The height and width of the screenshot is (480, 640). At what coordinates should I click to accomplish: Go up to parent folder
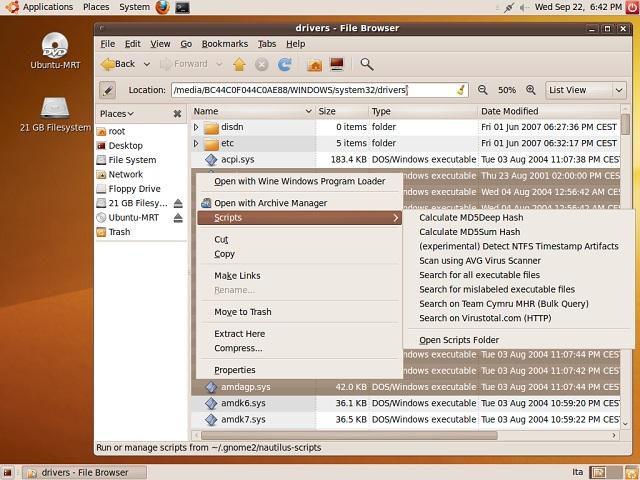(239, 64)
